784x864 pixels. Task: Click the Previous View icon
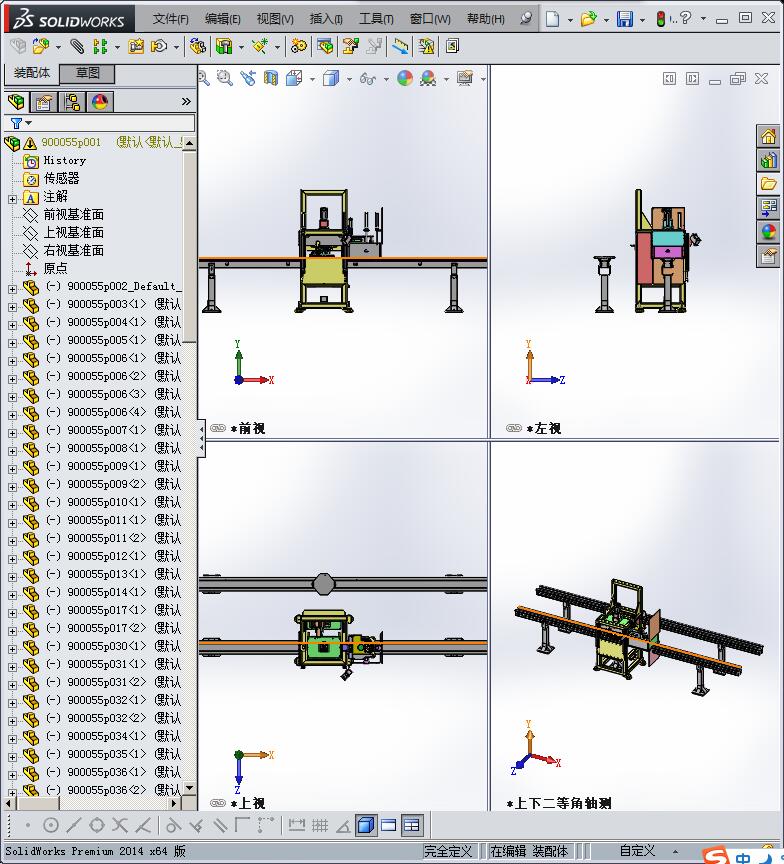(248, 78)
